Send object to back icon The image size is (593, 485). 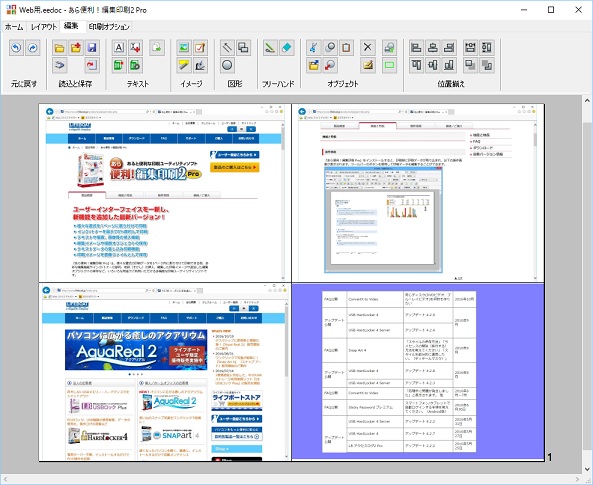coord(487,65)
